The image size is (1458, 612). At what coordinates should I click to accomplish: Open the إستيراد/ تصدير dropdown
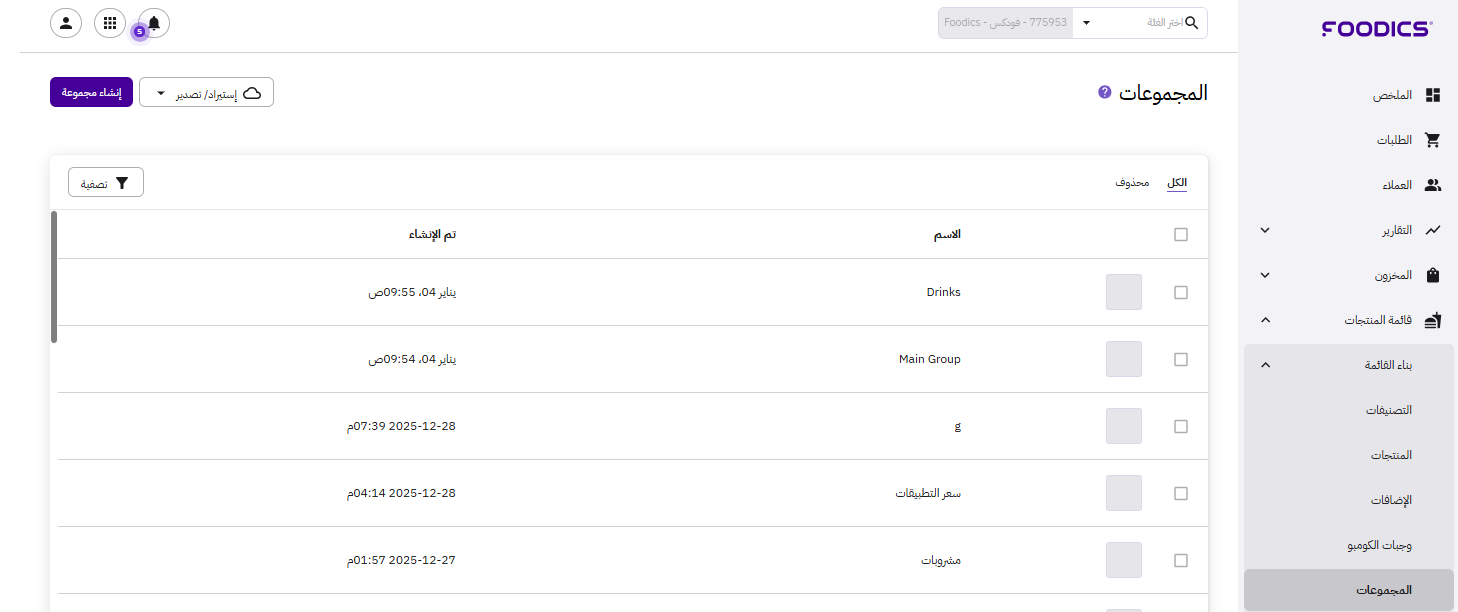pos(206,93)
